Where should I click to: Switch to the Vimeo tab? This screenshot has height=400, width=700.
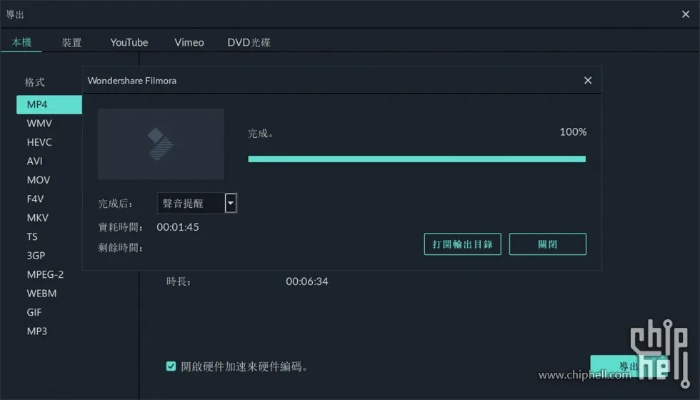click(x=189, y=42)
